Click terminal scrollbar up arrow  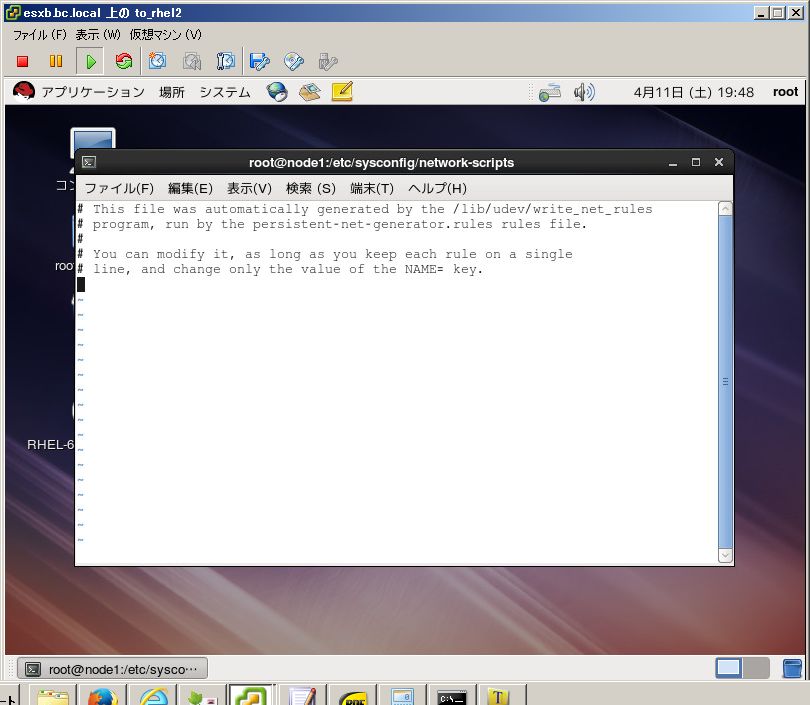(725, 209)
